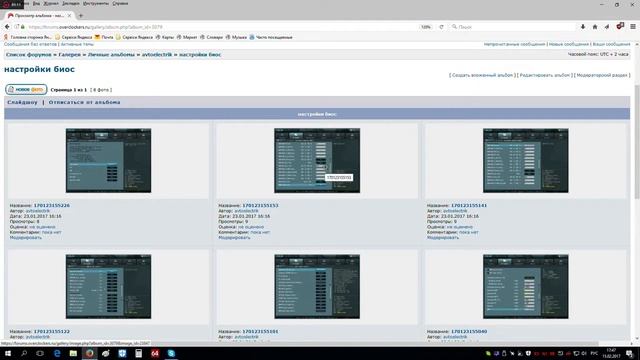Click the 'Новое фото' button
Viewport: 640px width, 360px height.
26,89
